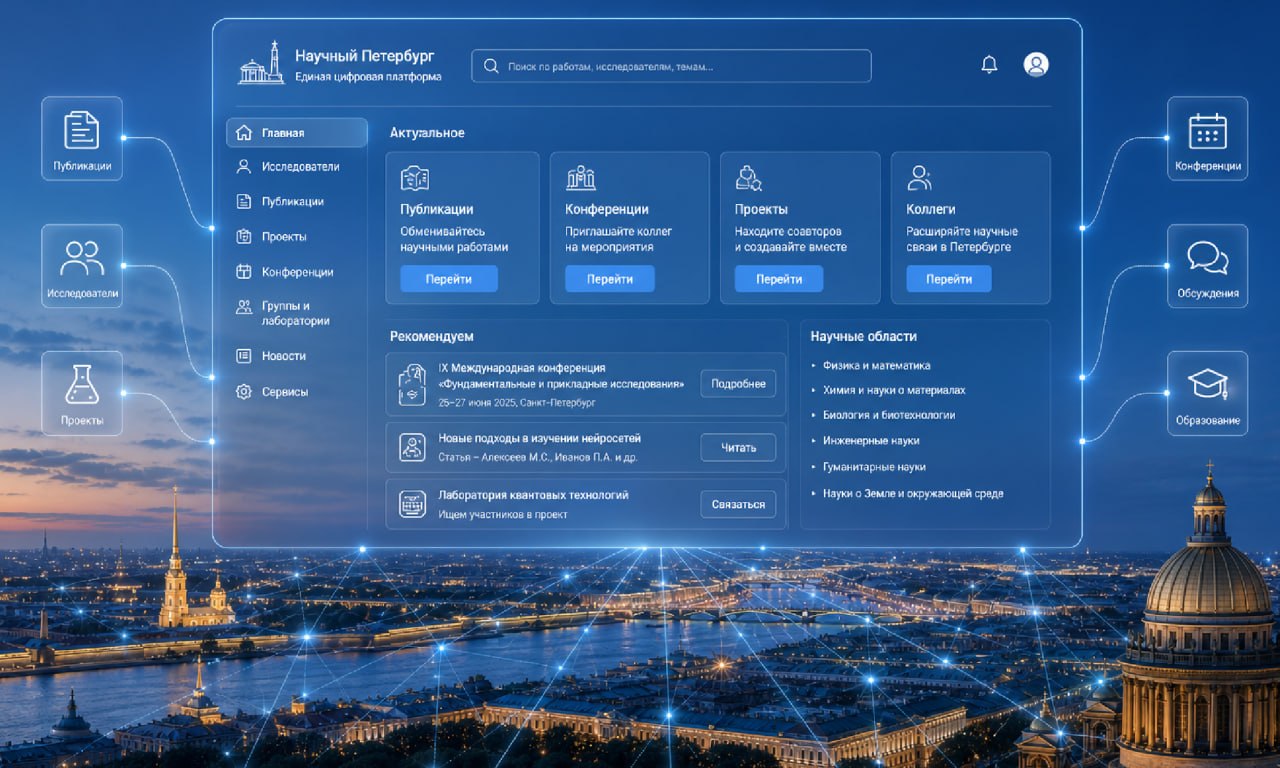Click the notification bell icon
This screenshot has width=1280, height=768.
click(989, 65)
